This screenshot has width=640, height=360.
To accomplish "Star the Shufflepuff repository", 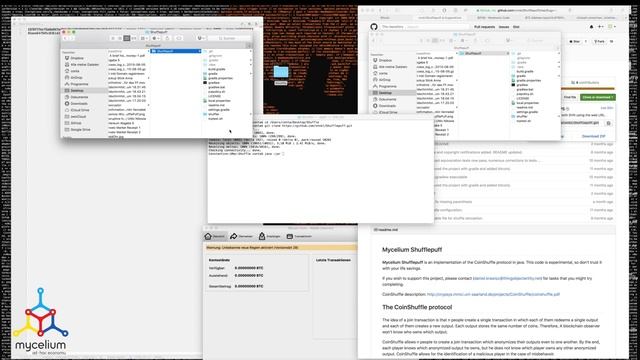I will [576, 42].
